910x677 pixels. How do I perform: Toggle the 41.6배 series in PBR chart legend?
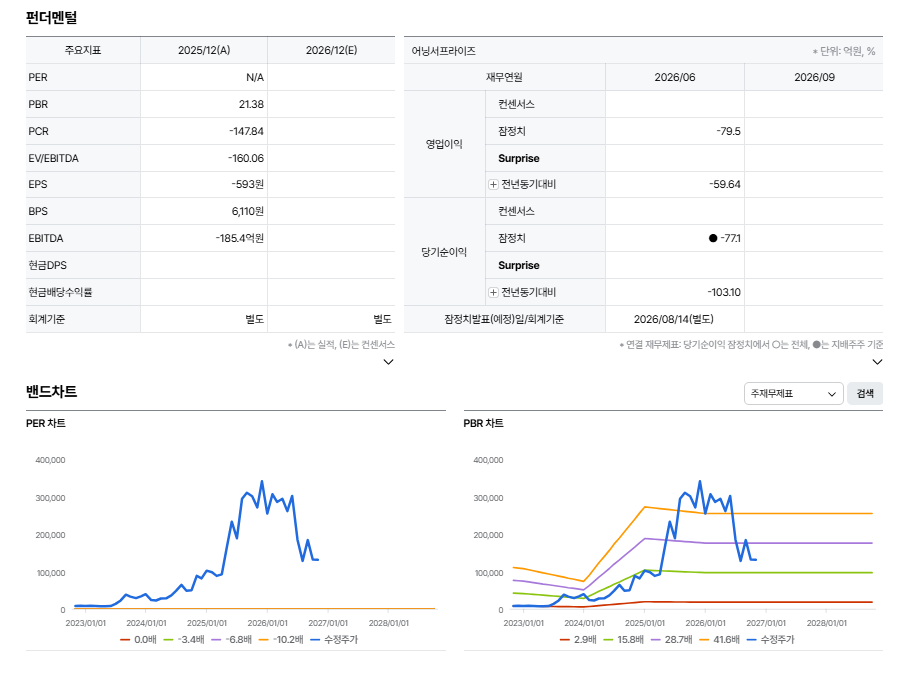(x=719, y=639)
